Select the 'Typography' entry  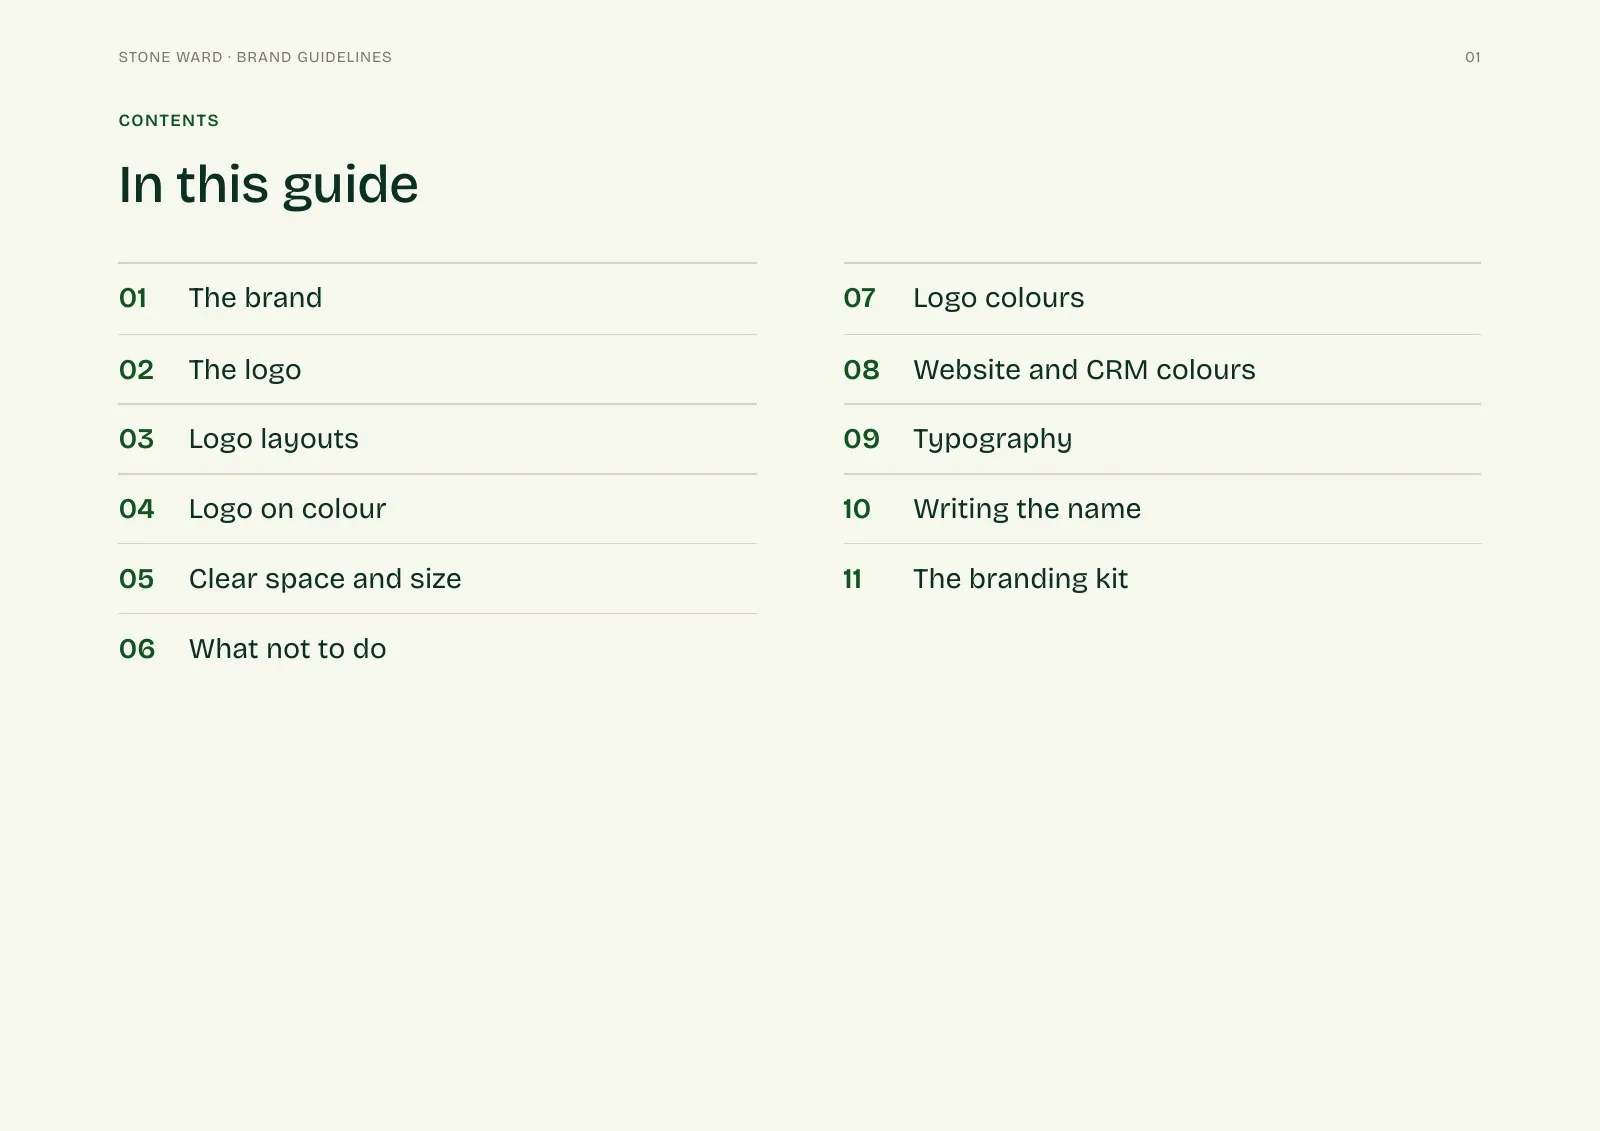click(x=1162, y=439)
